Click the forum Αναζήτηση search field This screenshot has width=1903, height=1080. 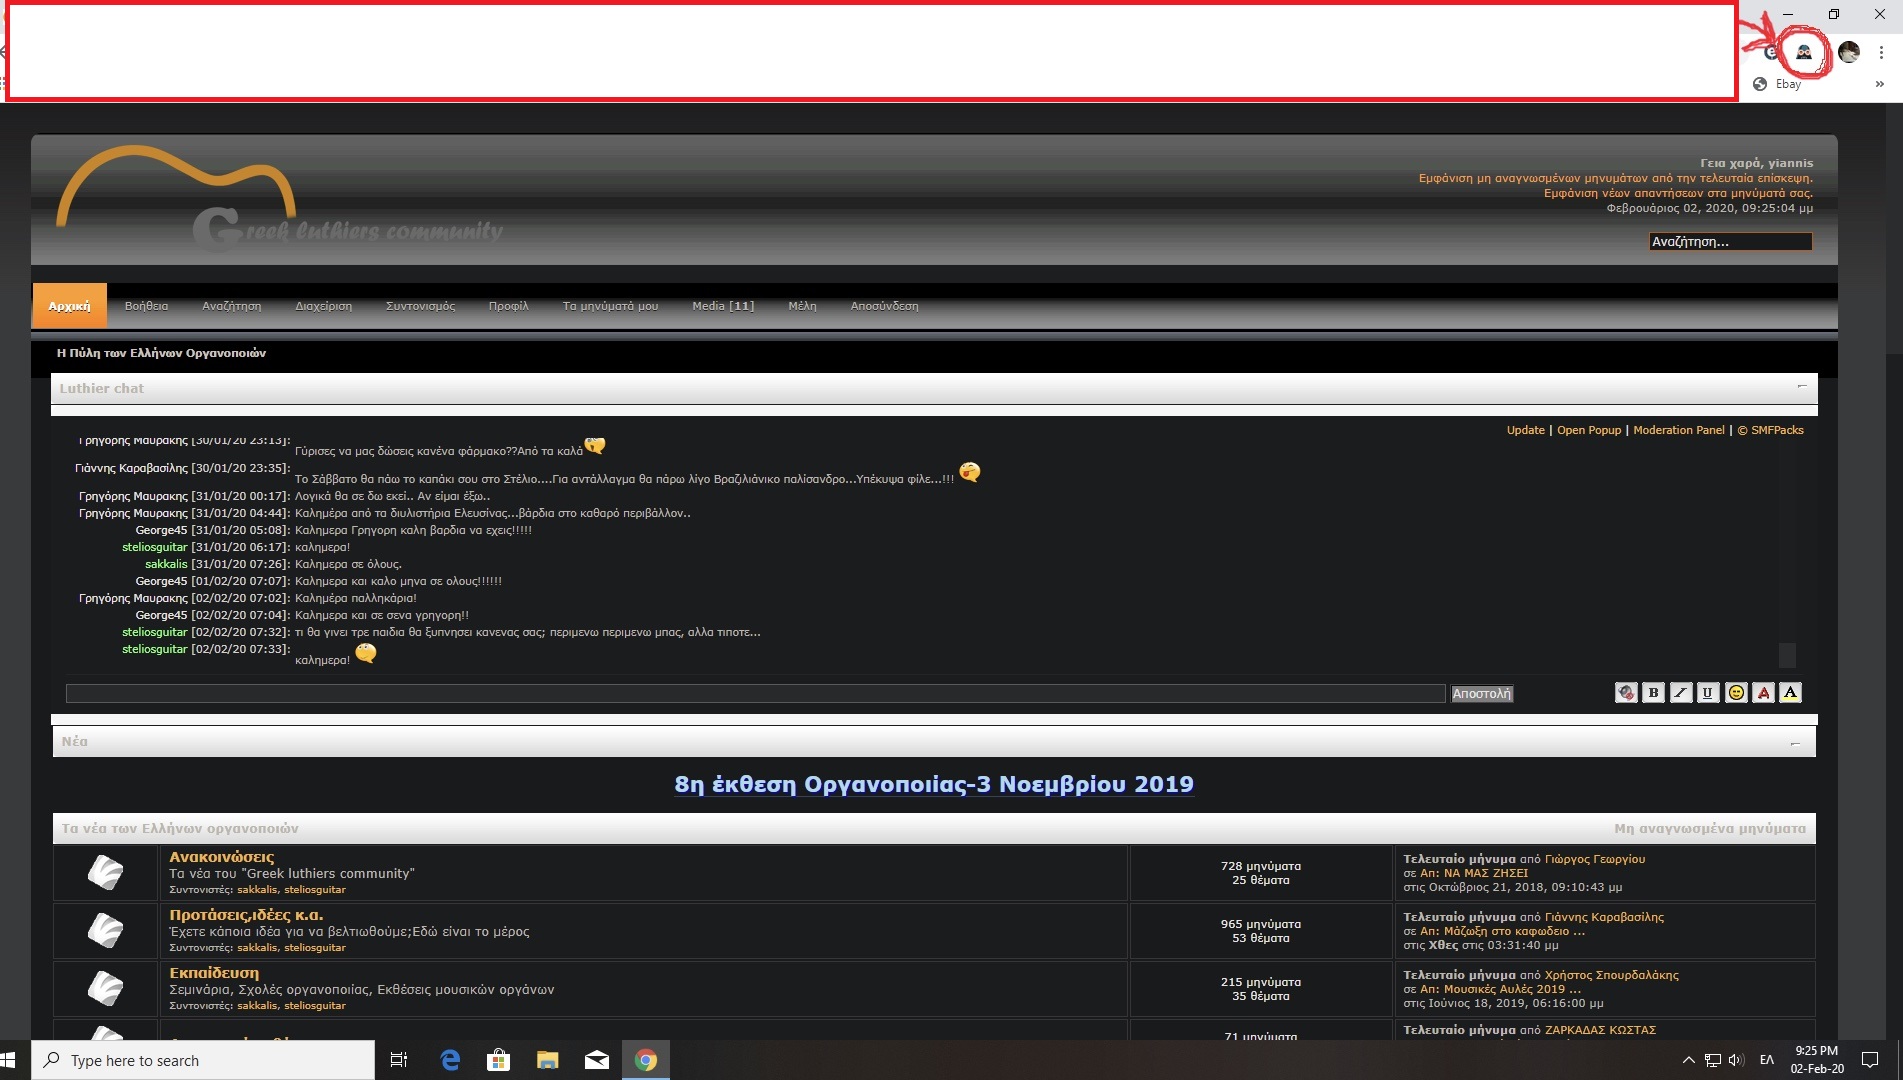pos(1729,241)
